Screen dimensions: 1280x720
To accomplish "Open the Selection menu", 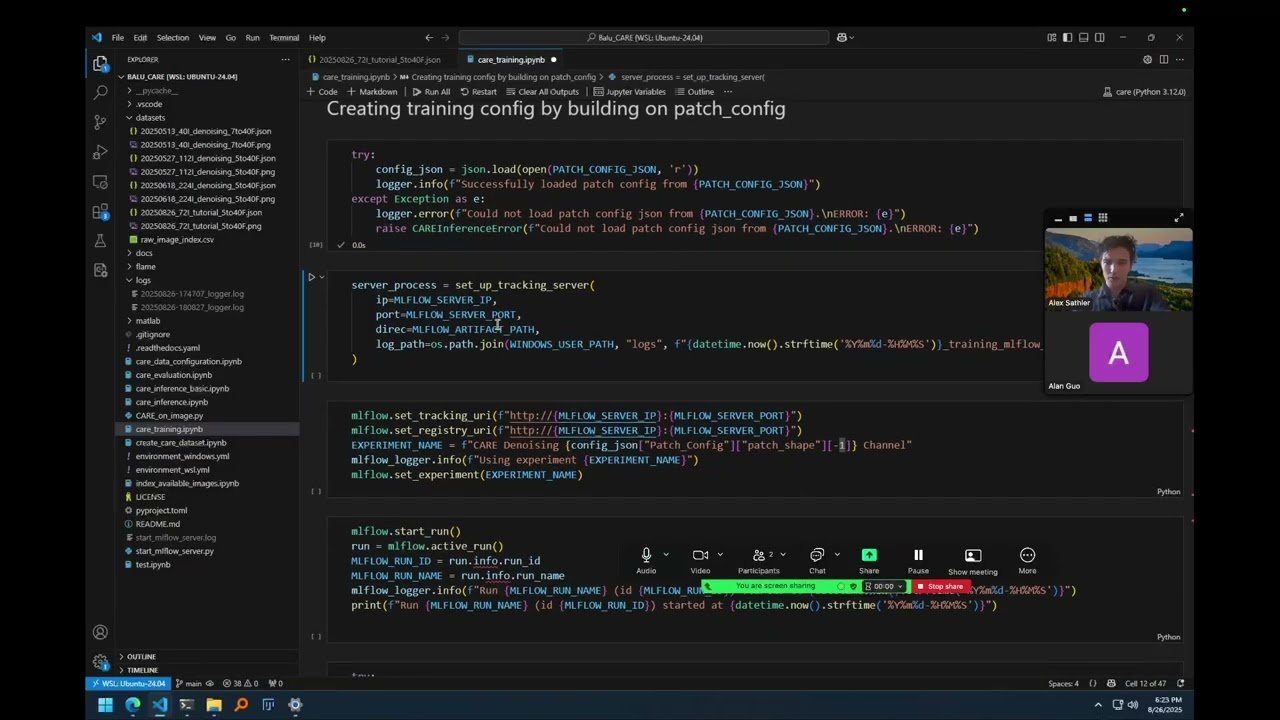I will pyautogui.click(x=172, y=38).
